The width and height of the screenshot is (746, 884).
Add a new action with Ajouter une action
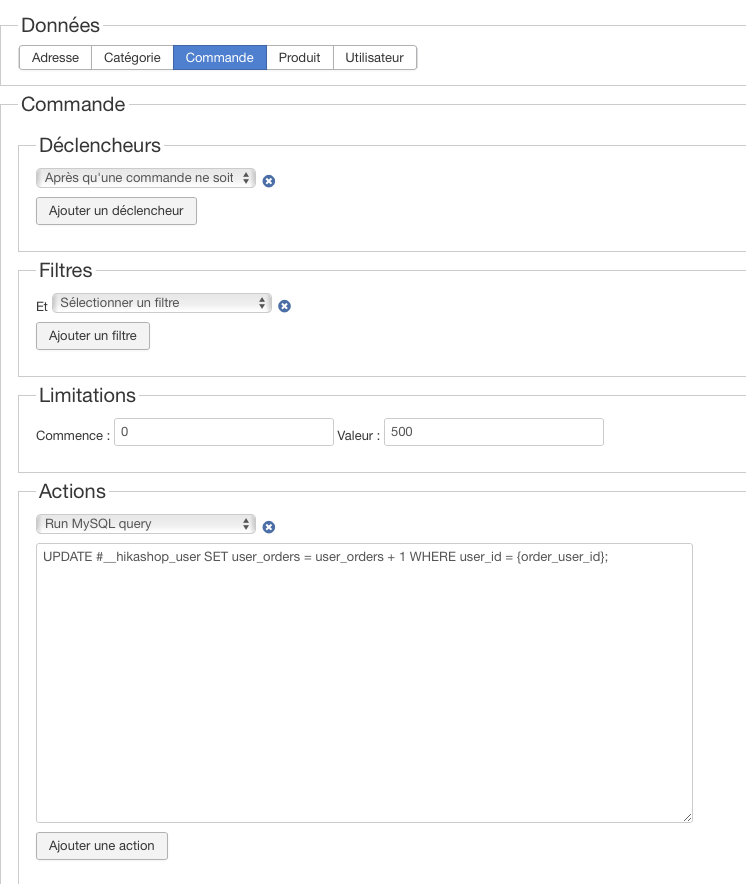[x=101, y=846]
